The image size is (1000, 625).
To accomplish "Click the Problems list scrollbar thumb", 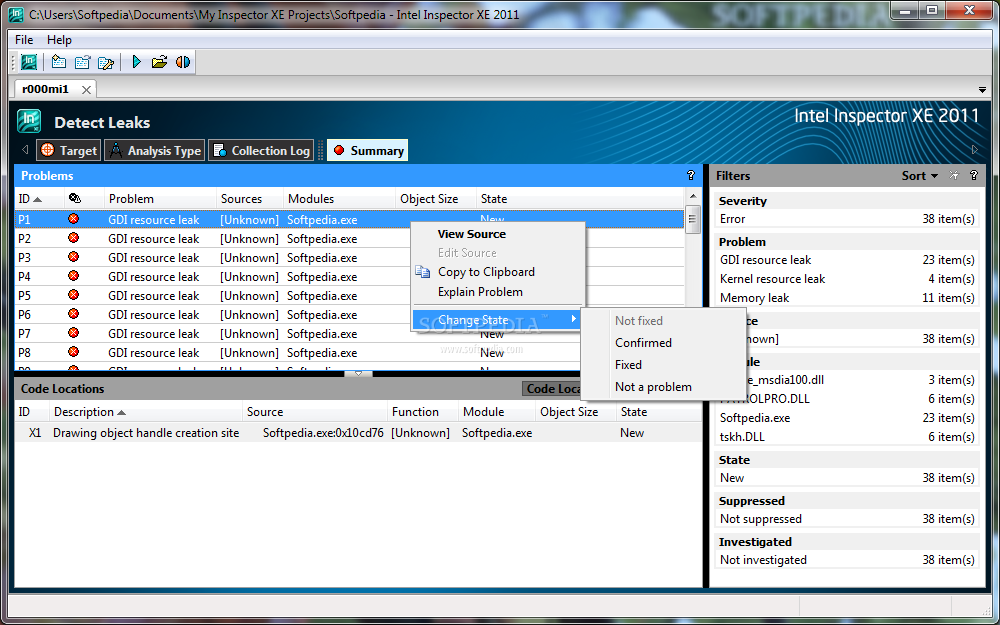I will pyautogui.click(x=693, y=219).
